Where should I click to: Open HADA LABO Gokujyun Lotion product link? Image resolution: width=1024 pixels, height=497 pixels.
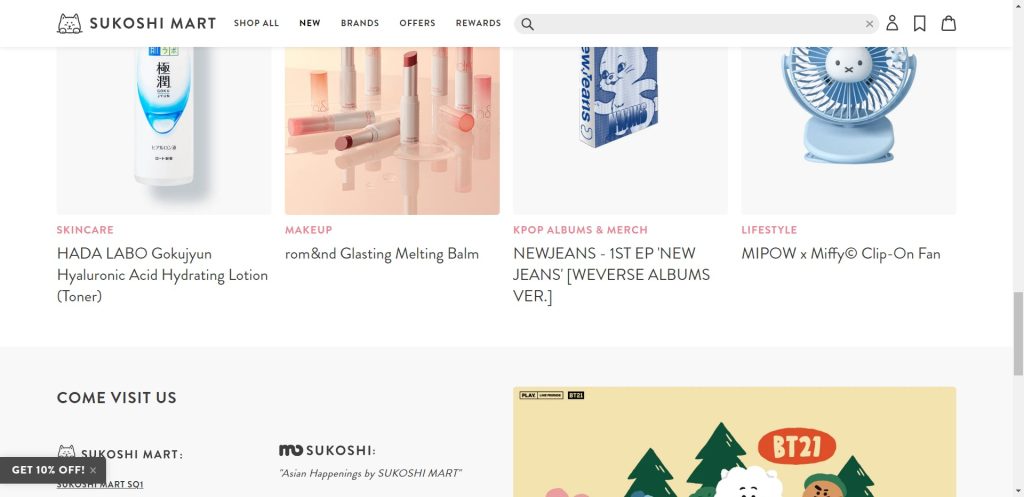pos(163,275)
